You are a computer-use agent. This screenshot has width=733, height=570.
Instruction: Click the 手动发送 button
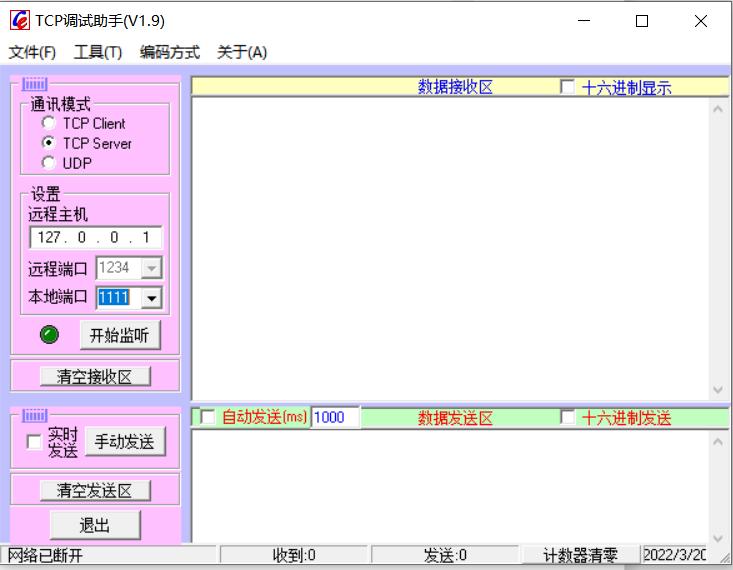pyautogui.click(x=125, y=441)
